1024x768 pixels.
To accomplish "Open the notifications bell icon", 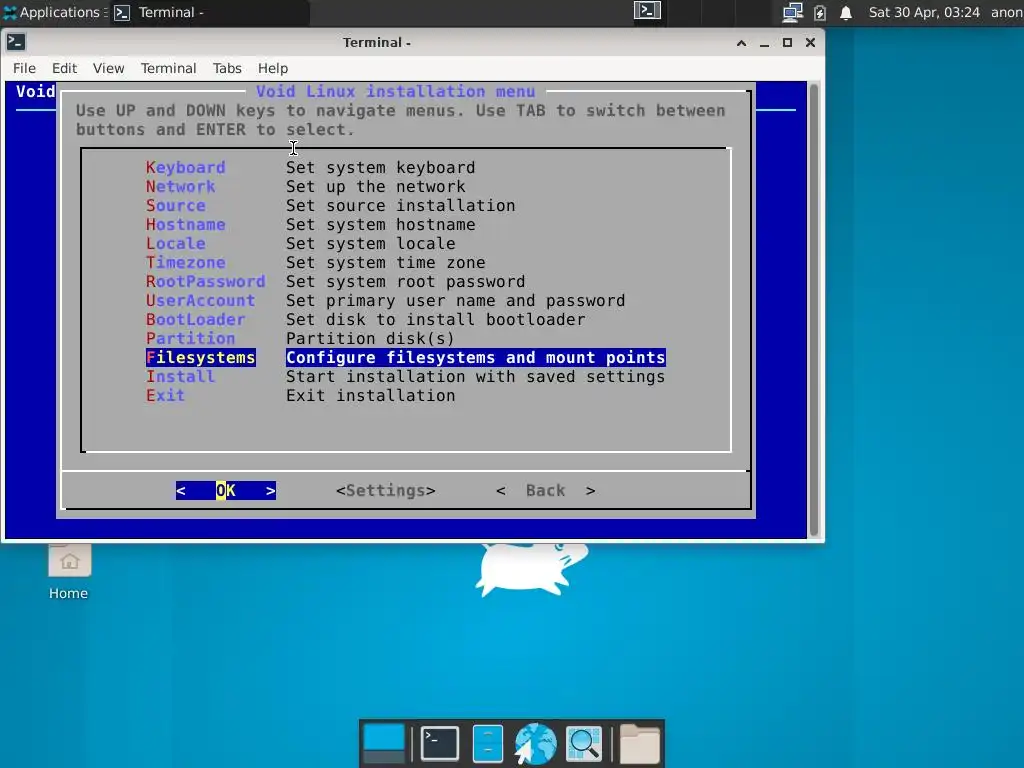I will click(x=846, y=12).
